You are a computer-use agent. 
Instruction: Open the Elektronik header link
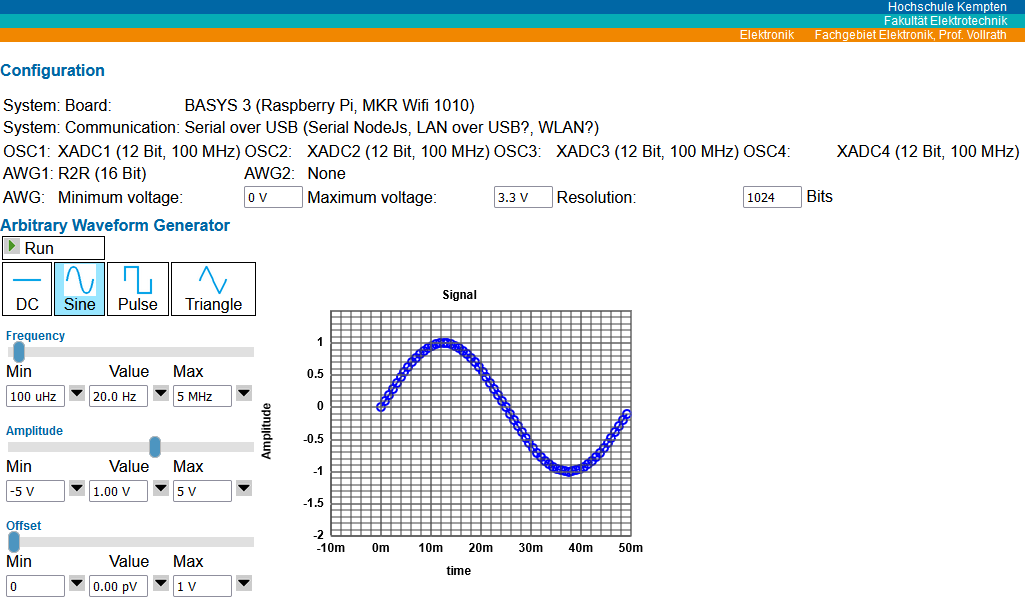point(766,35)
